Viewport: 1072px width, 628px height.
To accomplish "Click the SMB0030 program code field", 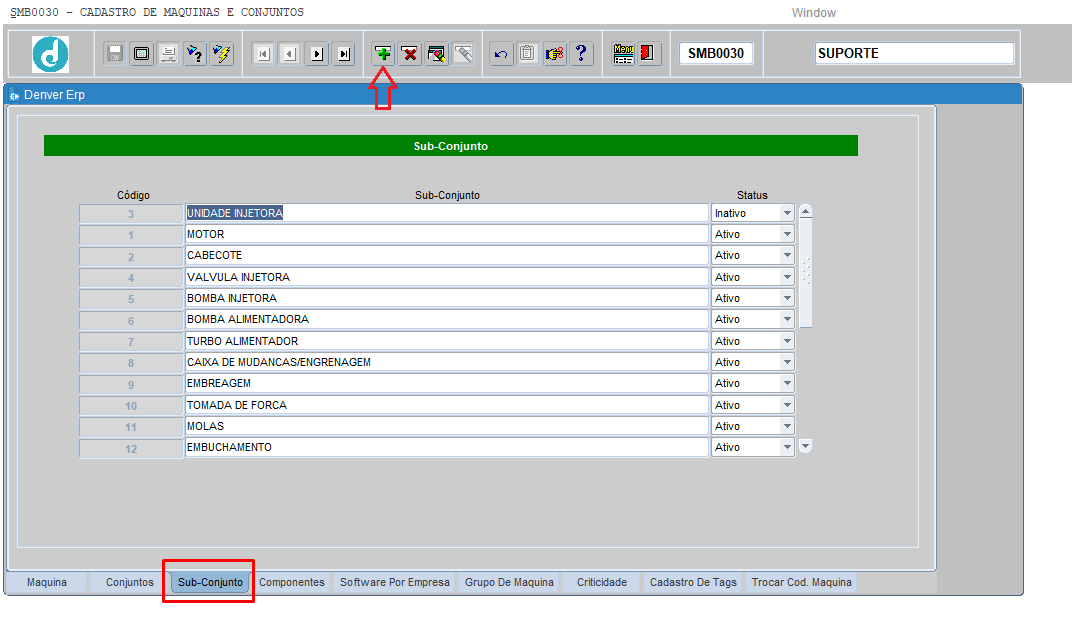I will tap(716, 53).
